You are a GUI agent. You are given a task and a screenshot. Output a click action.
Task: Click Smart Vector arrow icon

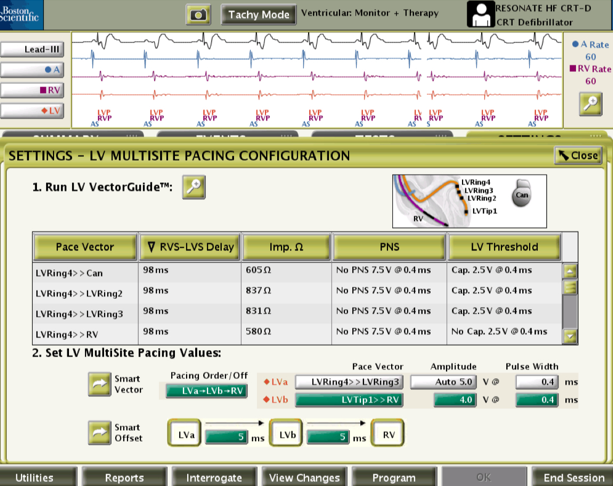pyautogui.click(x=100, y=384)
